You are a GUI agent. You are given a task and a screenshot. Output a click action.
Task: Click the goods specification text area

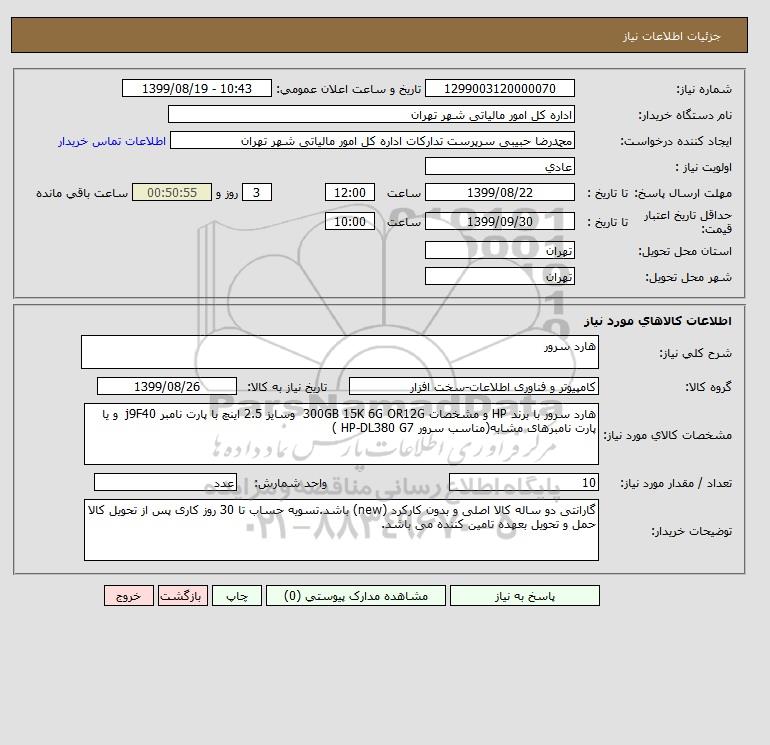click(x=341, y=434)
